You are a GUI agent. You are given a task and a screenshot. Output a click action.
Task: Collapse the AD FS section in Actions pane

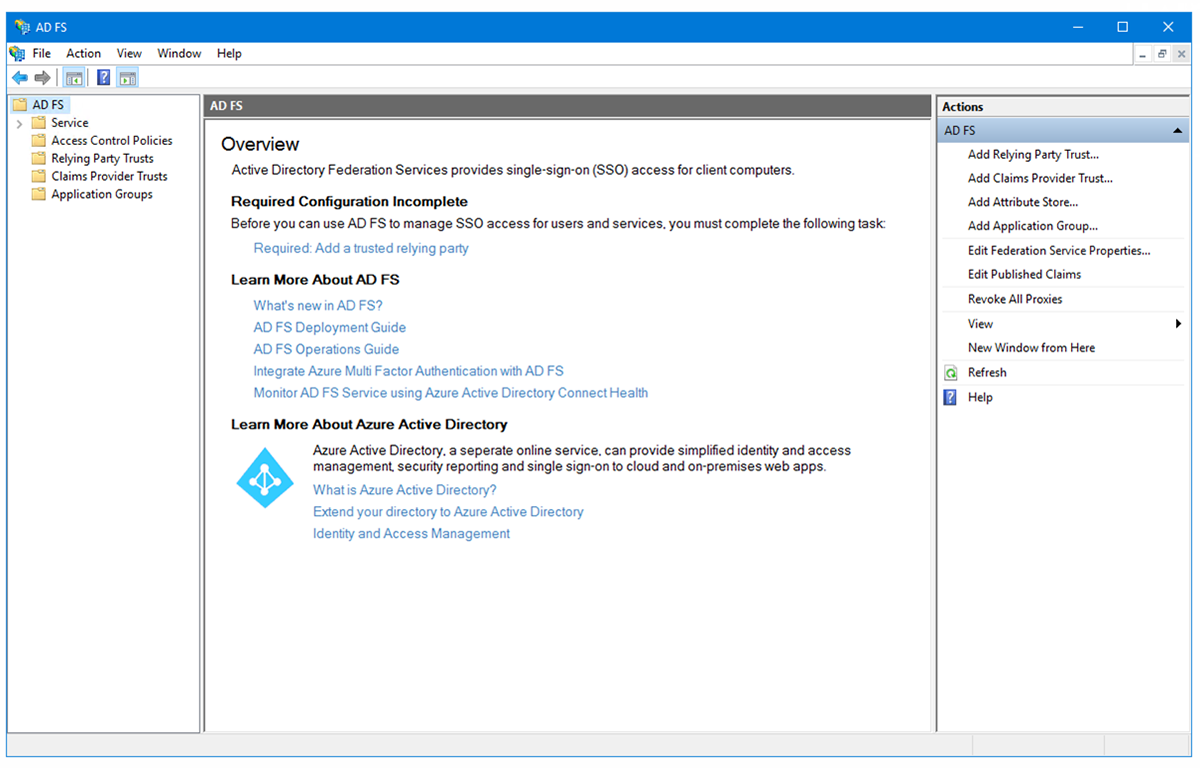pyautogui.click(x=1178, y=130)
